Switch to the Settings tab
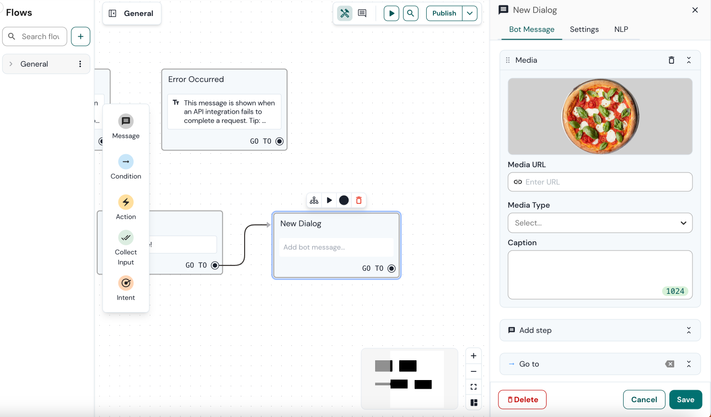711x417 pixels. 584,30
